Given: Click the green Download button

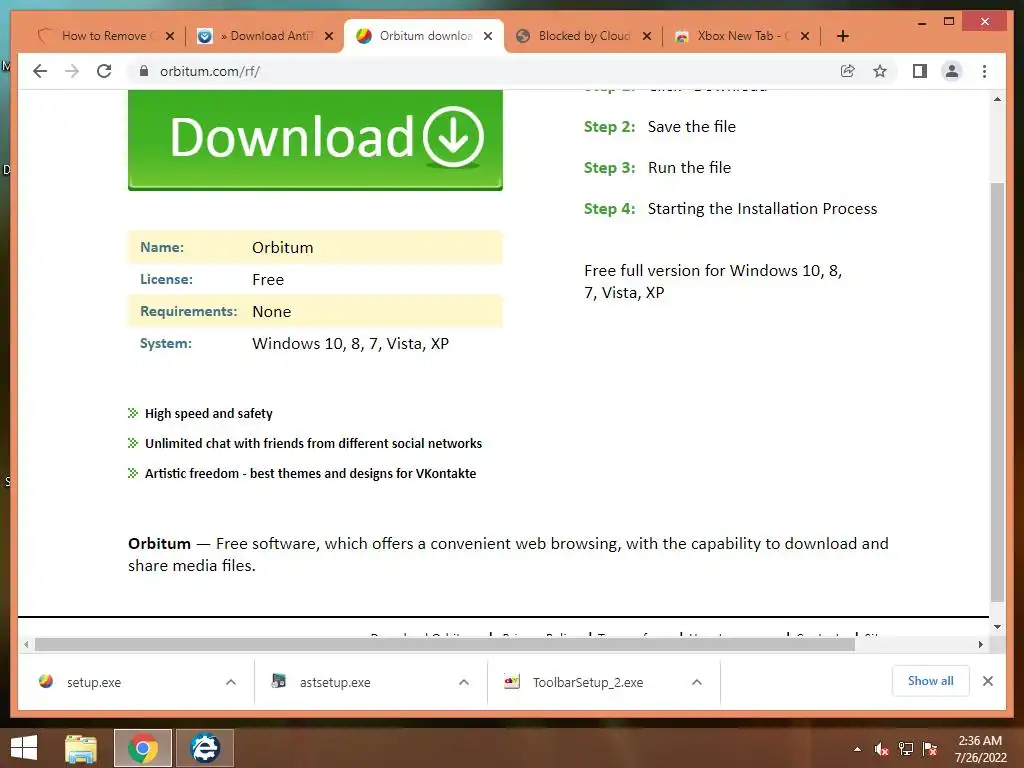Looking at the screenshot, I should coord(315,140).
